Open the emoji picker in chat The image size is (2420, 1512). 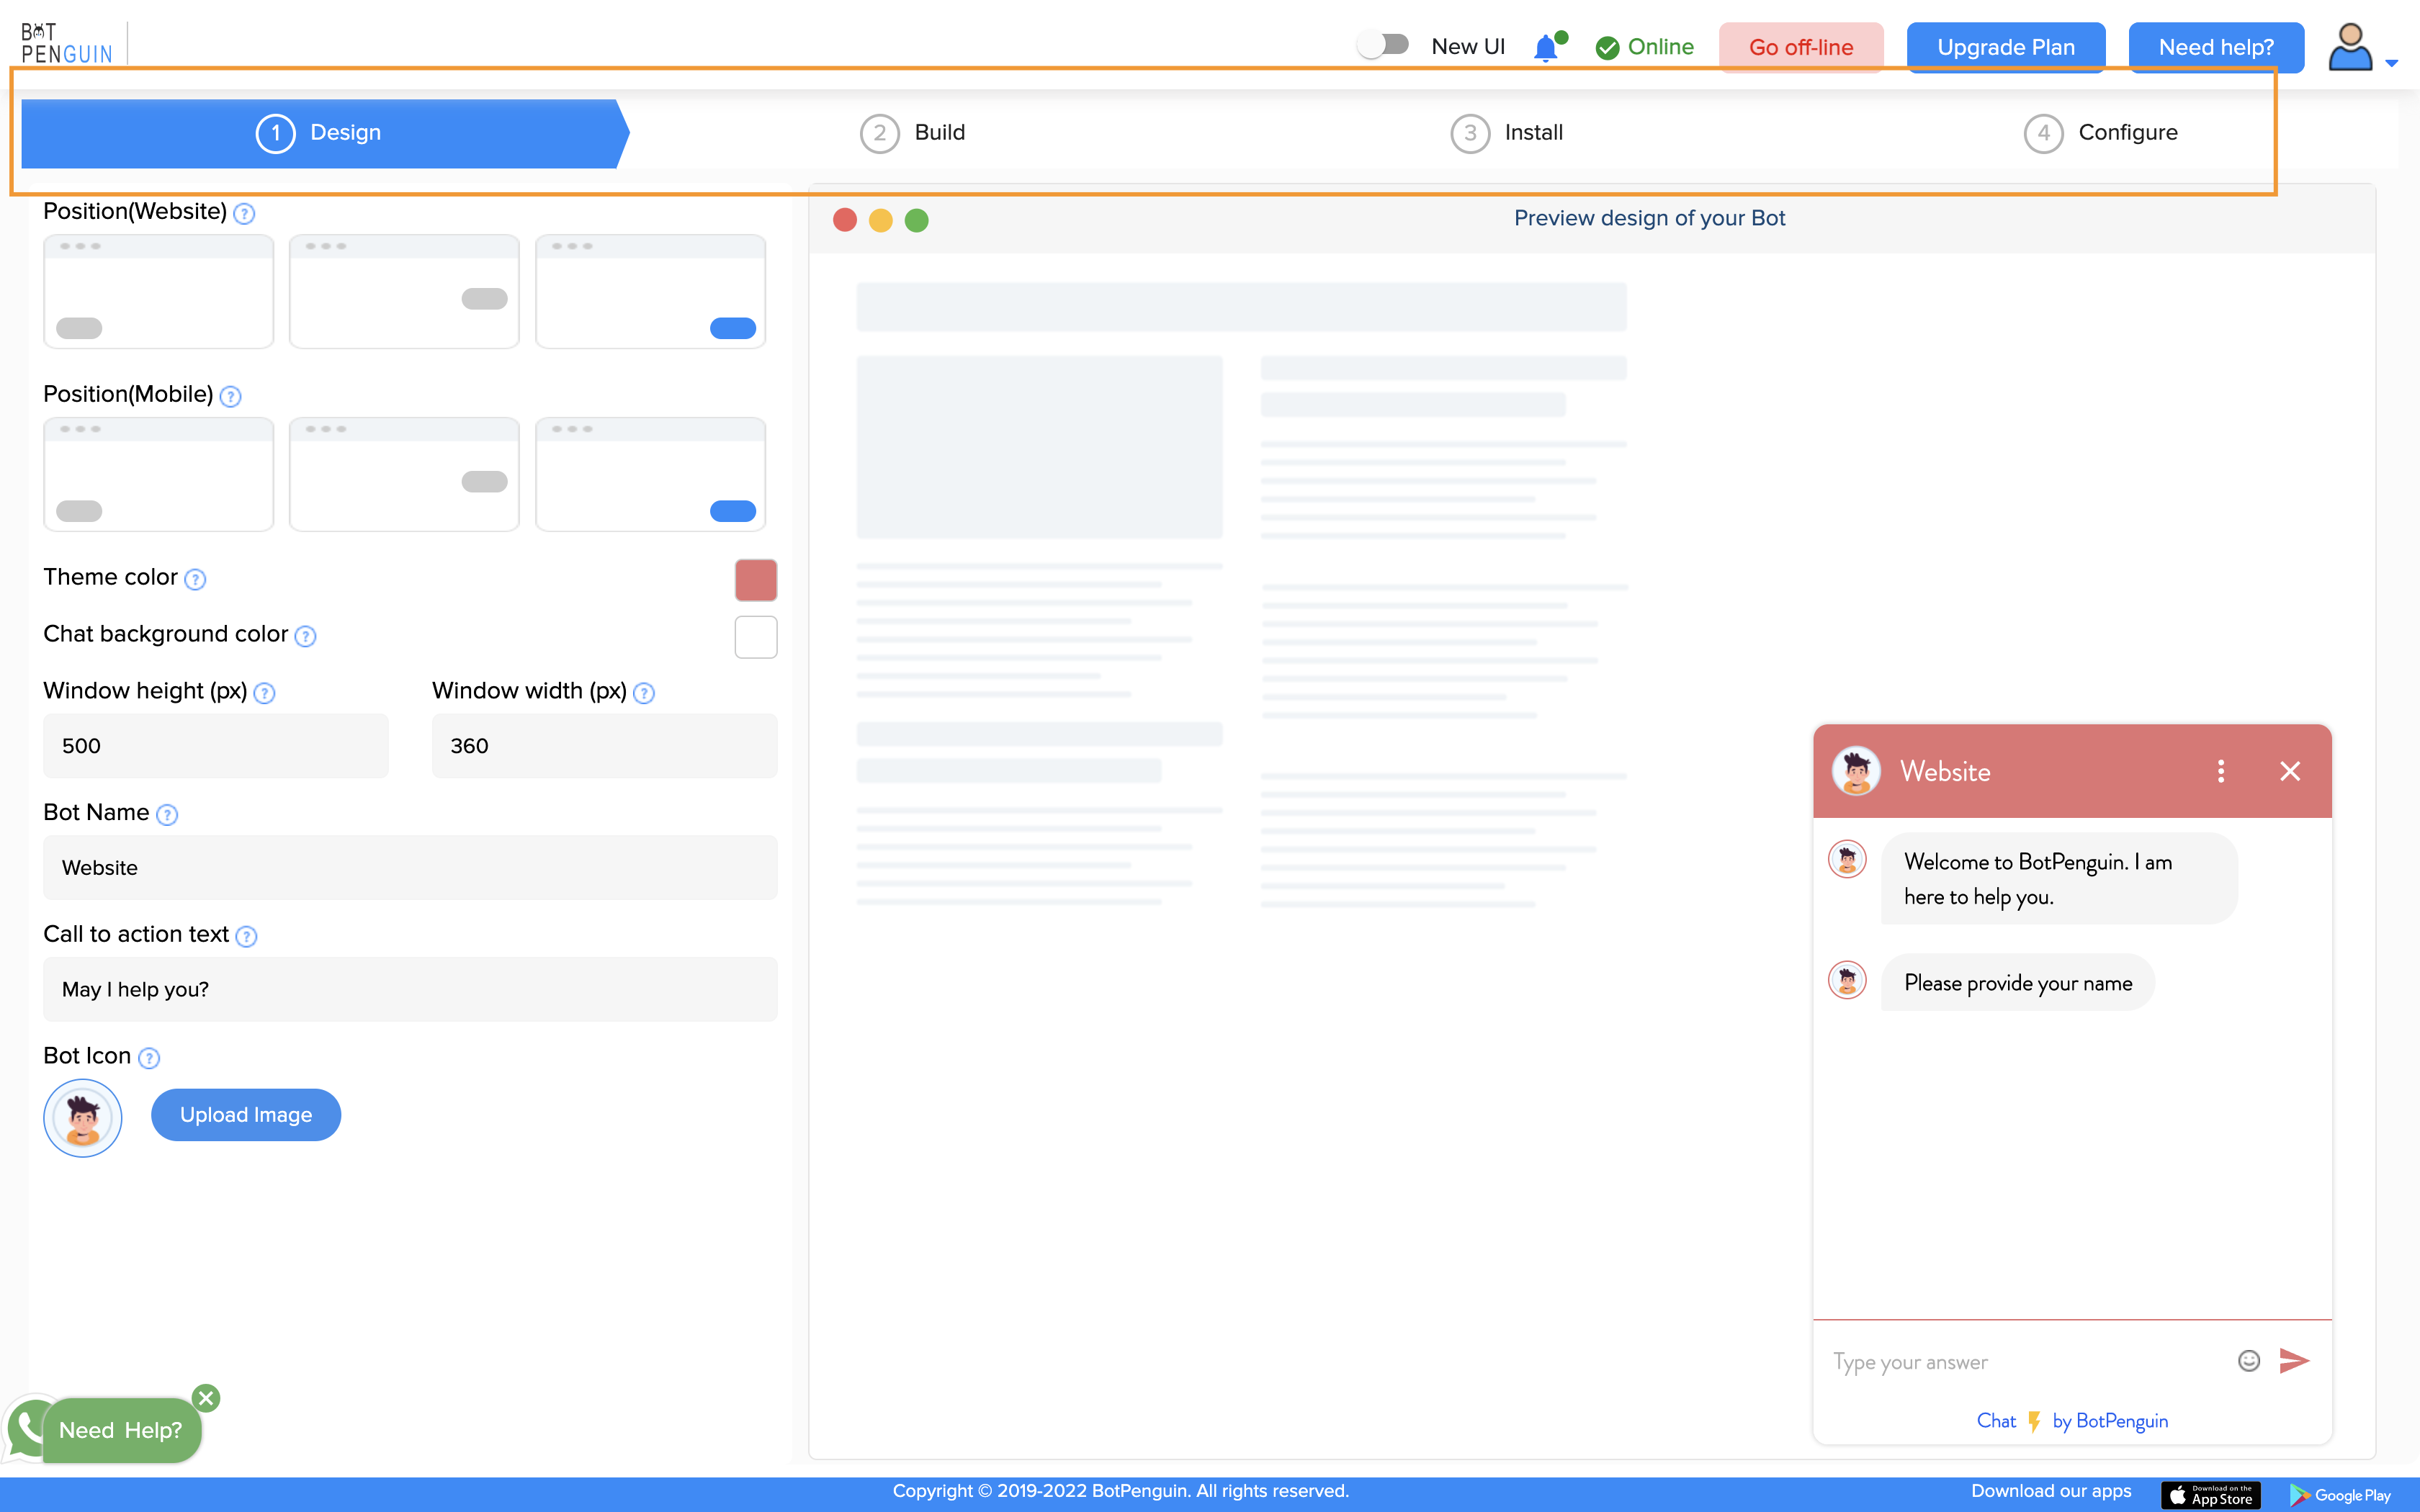[x=2249, y=1361]
